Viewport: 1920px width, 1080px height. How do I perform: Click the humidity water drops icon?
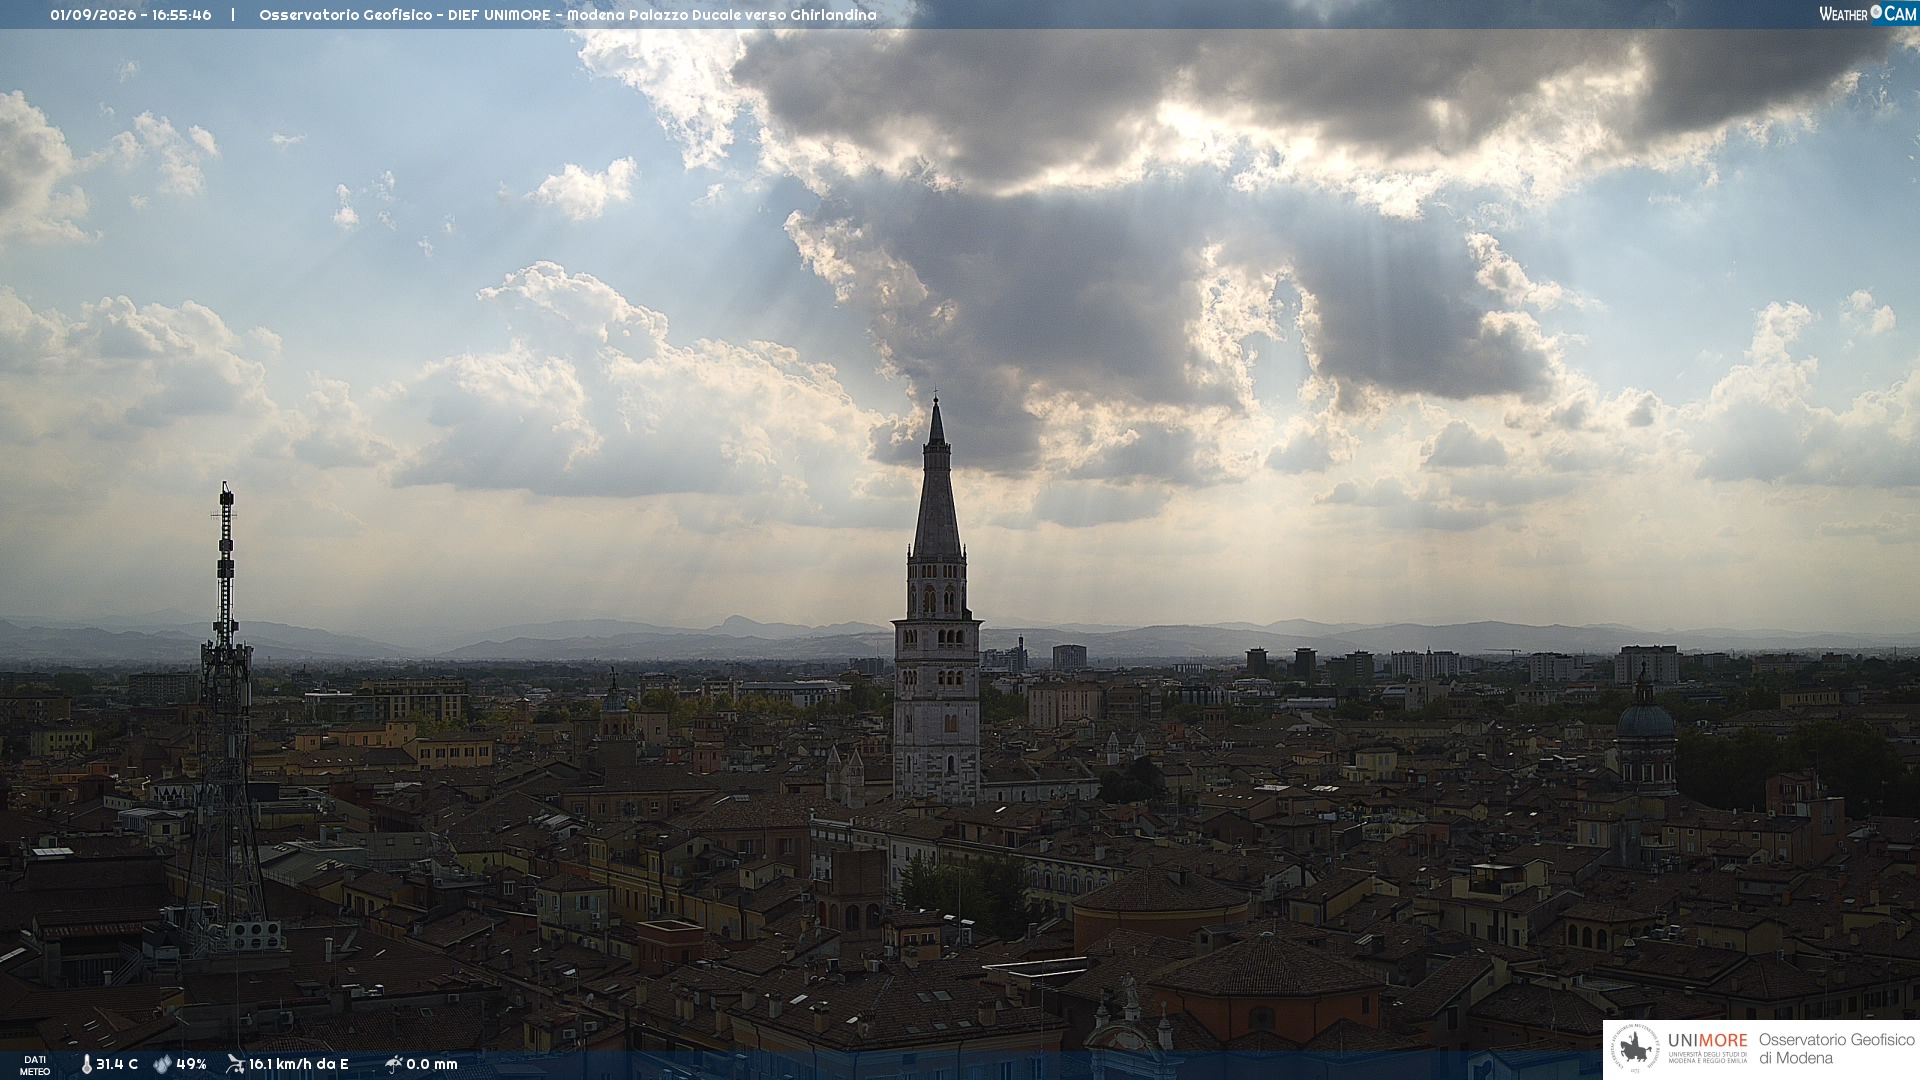point(162,1064)
